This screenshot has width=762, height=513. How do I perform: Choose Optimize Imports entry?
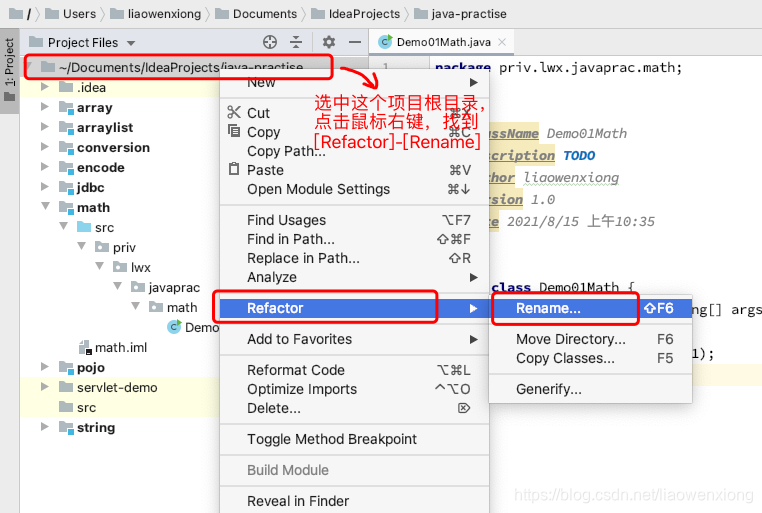[x=354, y=389]
